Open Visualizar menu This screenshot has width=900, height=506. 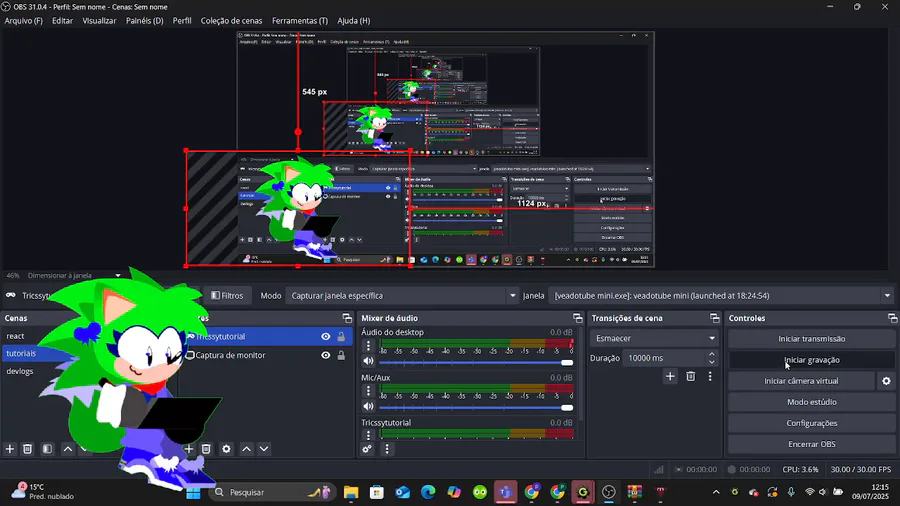(99, 21)
